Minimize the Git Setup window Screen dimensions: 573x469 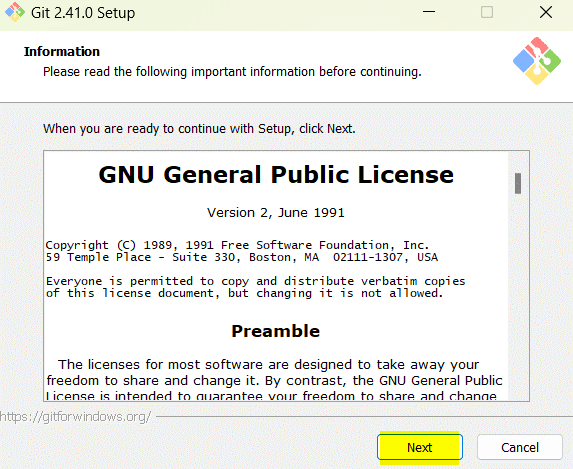tap(429, 12)
